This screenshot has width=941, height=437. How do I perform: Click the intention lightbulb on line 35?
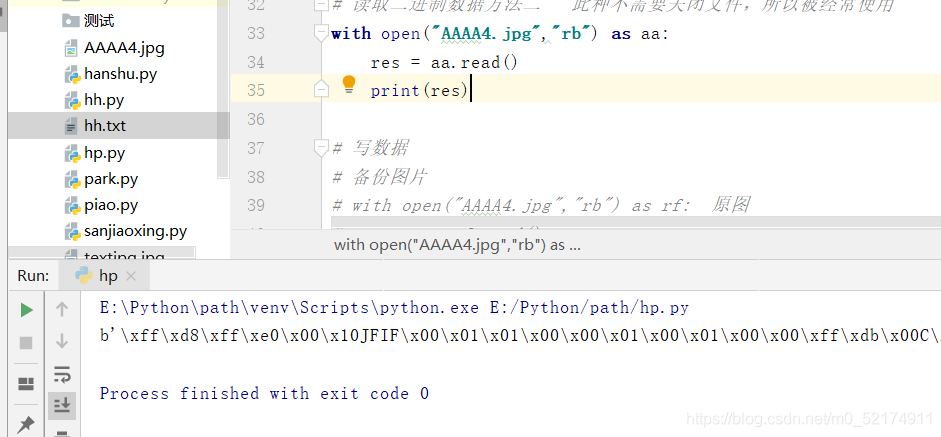349,85
